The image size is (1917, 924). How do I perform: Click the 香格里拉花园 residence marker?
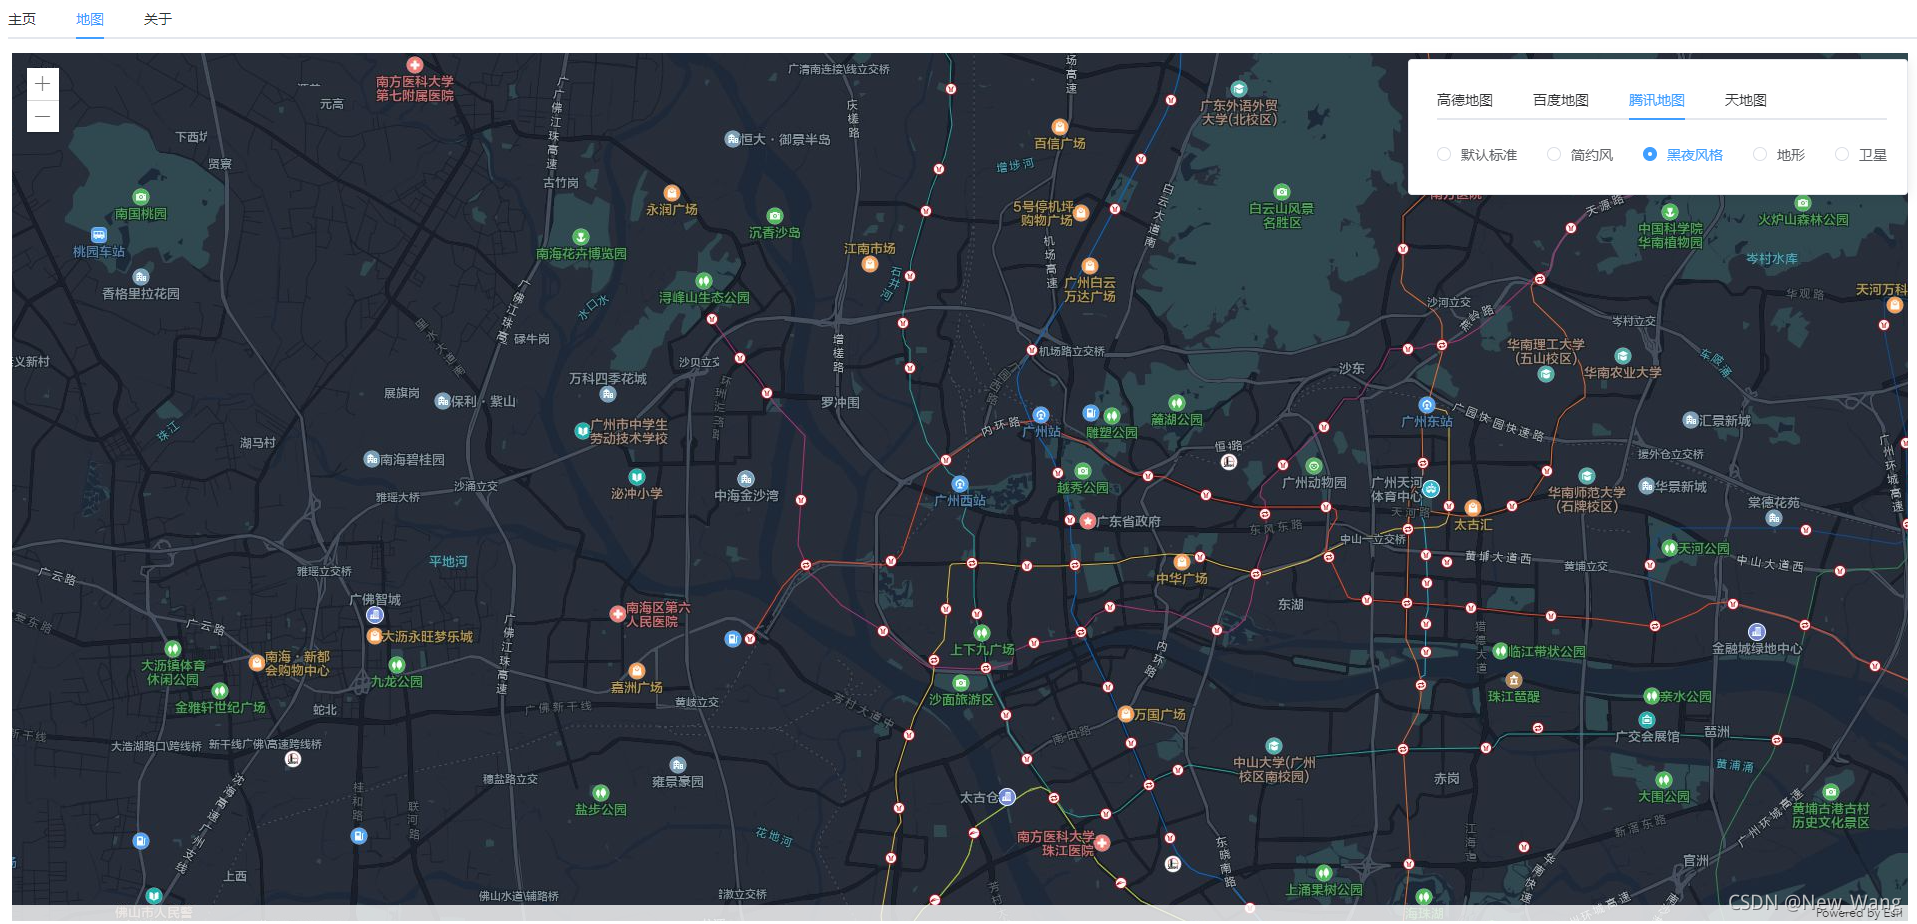point(141,277)
